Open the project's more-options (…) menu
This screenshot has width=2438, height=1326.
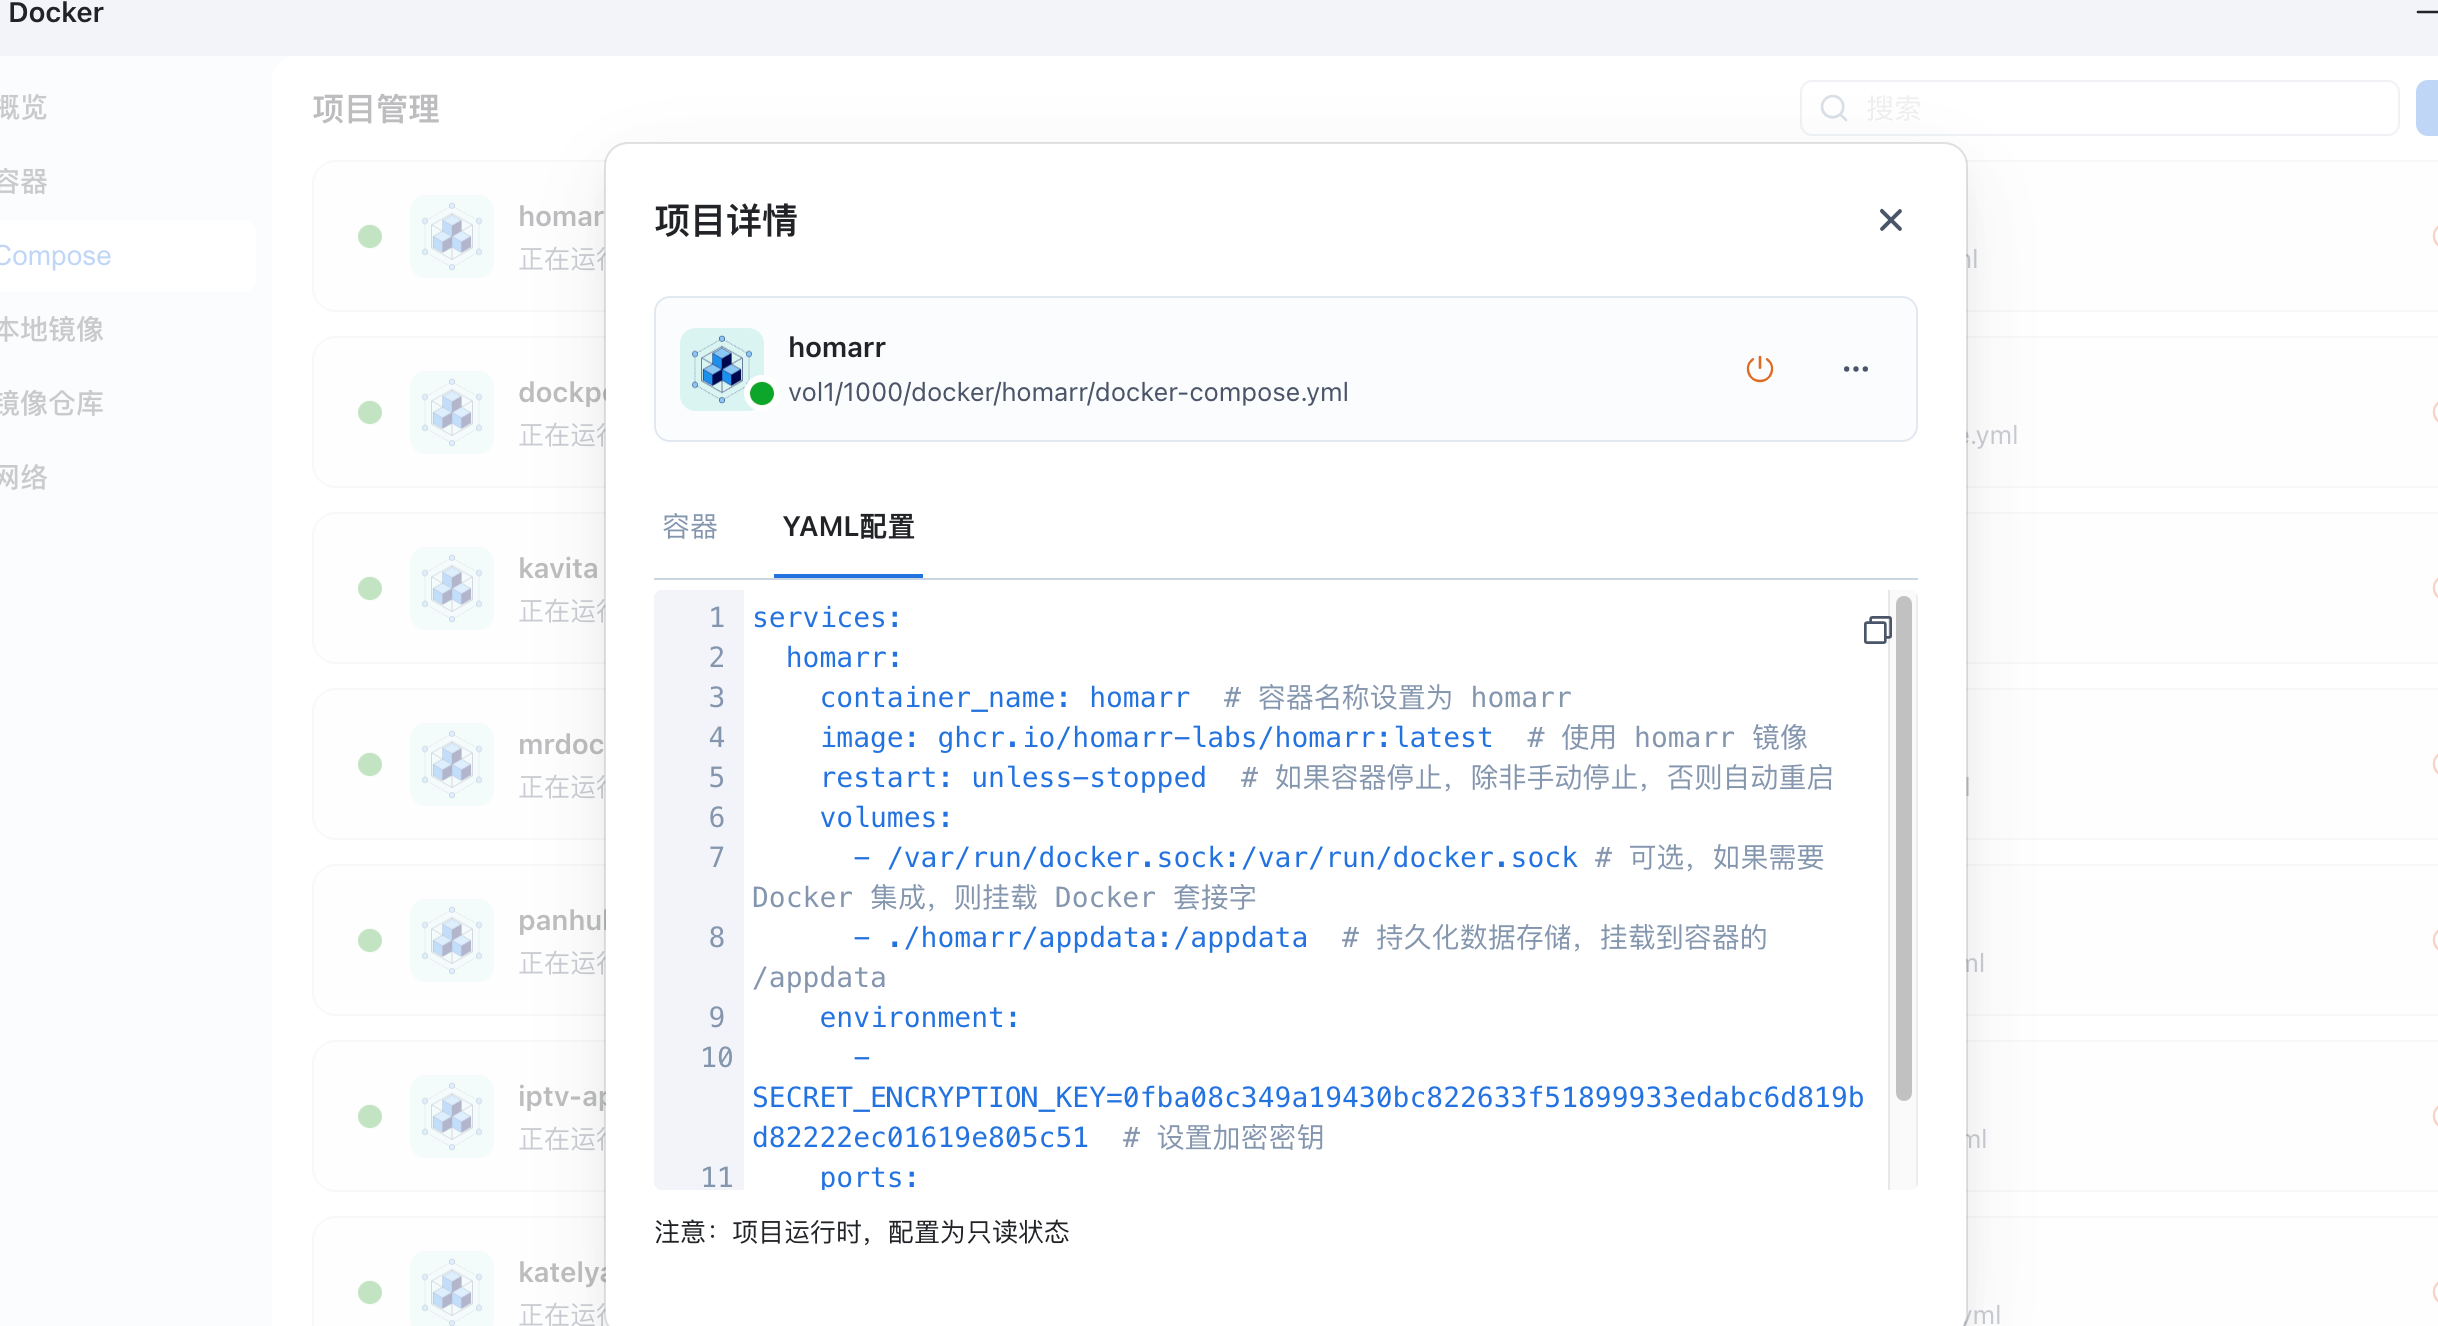coord(1856,369)
